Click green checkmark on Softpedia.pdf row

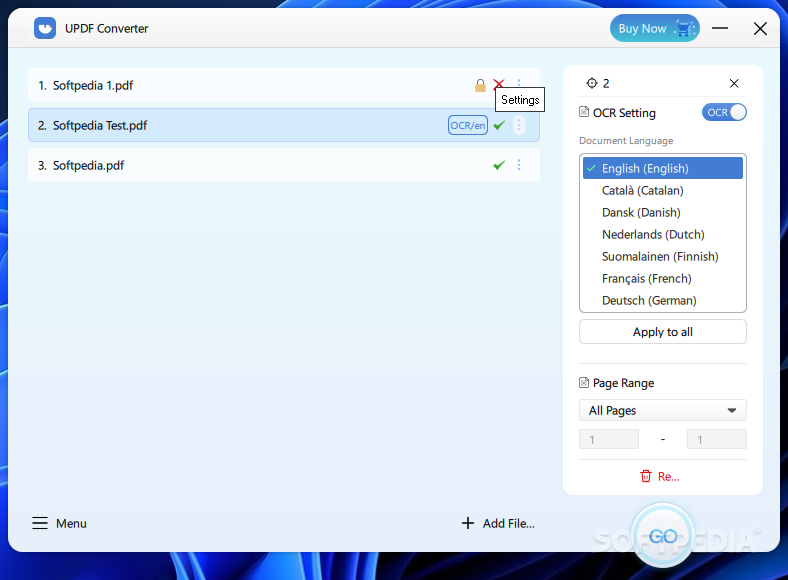[499, 165]
